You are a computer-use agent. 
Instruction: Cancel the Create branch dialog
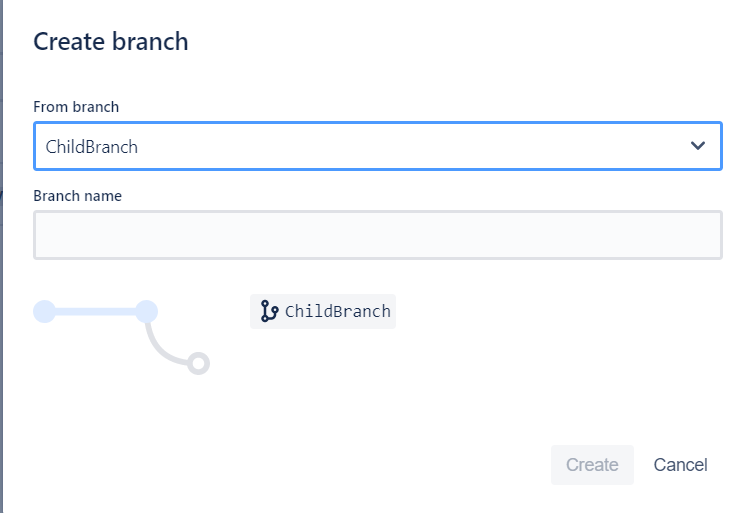click(x=680, y=465)
